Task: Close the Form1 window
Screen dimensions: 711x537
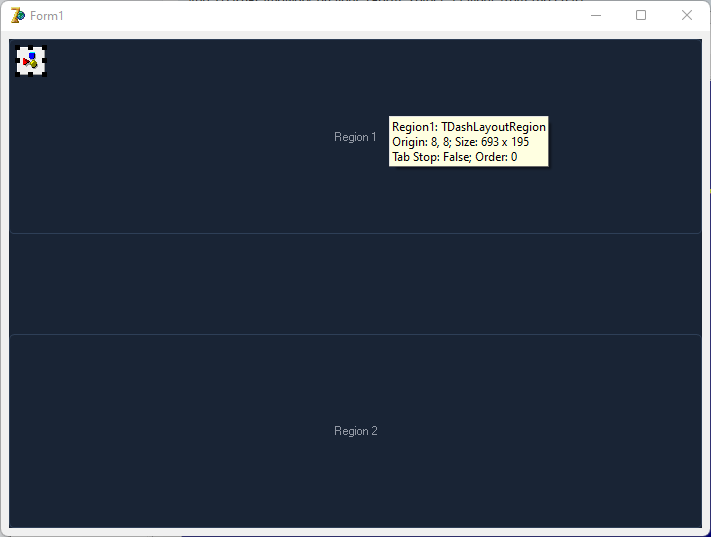Action: pyautogui.click(x=687, y=15)
